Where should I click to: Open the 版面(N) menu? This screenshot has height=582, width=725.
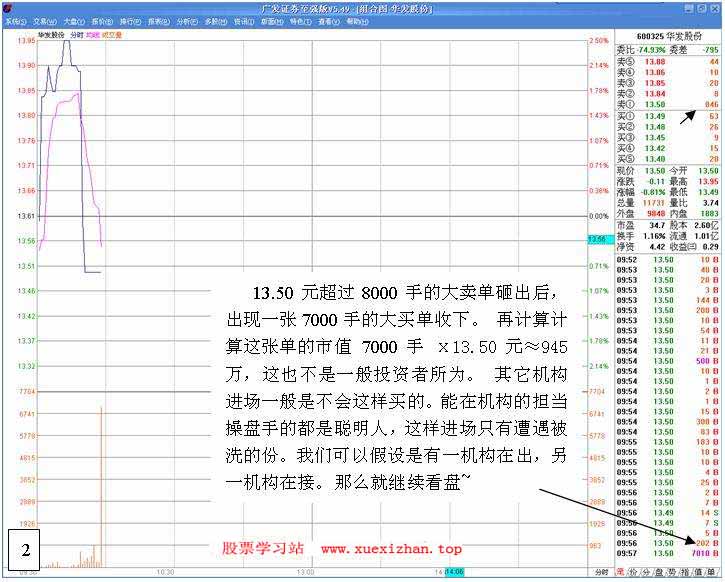[x=272, y=21]
